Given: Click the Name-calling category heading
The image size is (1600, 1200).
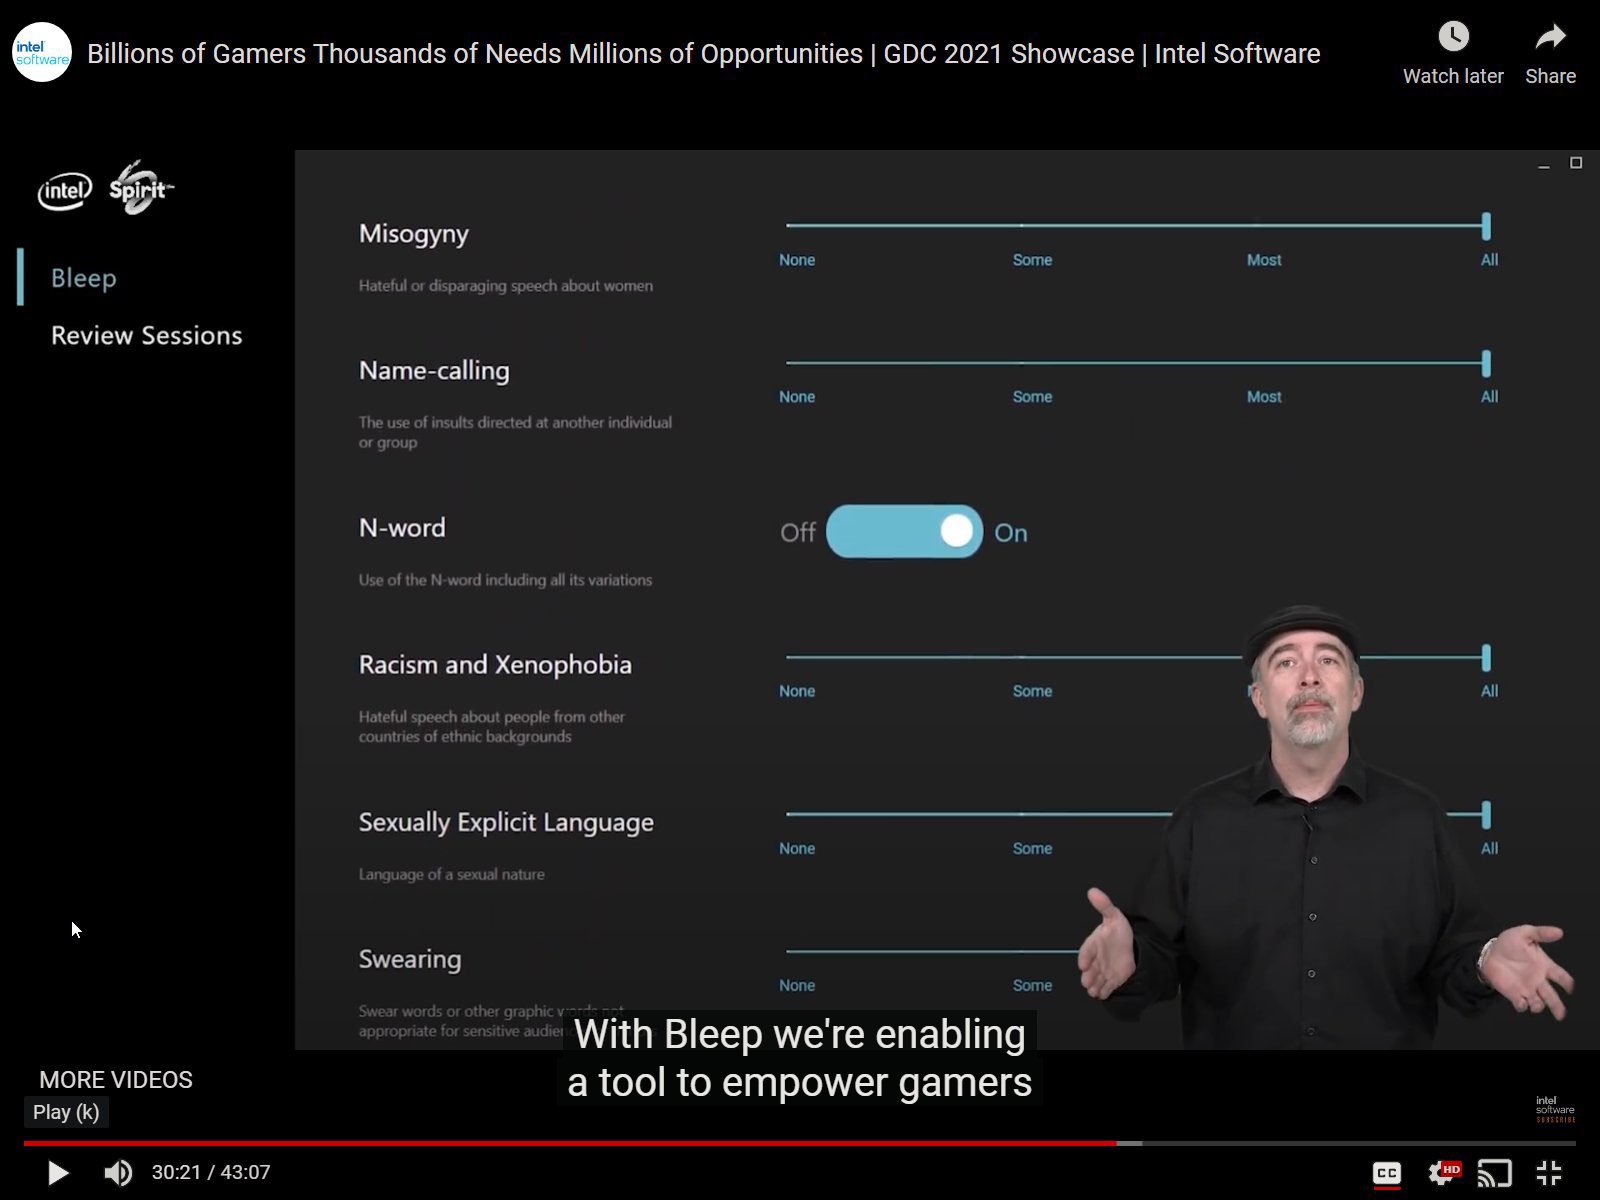Looking at the screenshot, I should tap(434, 371).
